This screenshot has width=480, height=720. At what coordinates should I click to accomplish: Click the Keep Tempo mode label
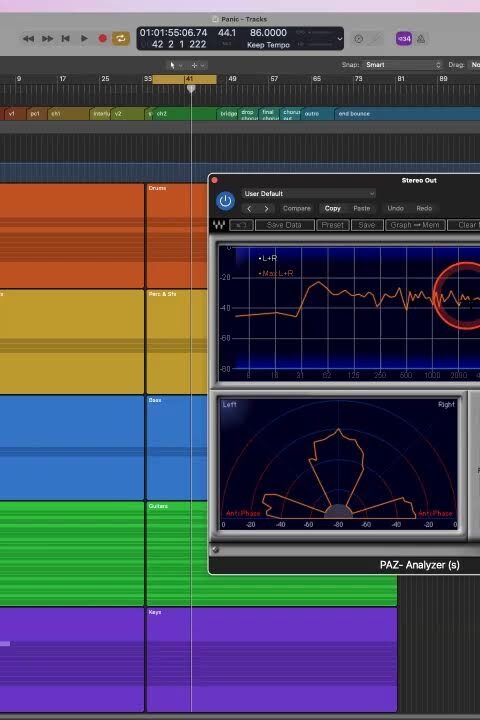coord(268,45)
